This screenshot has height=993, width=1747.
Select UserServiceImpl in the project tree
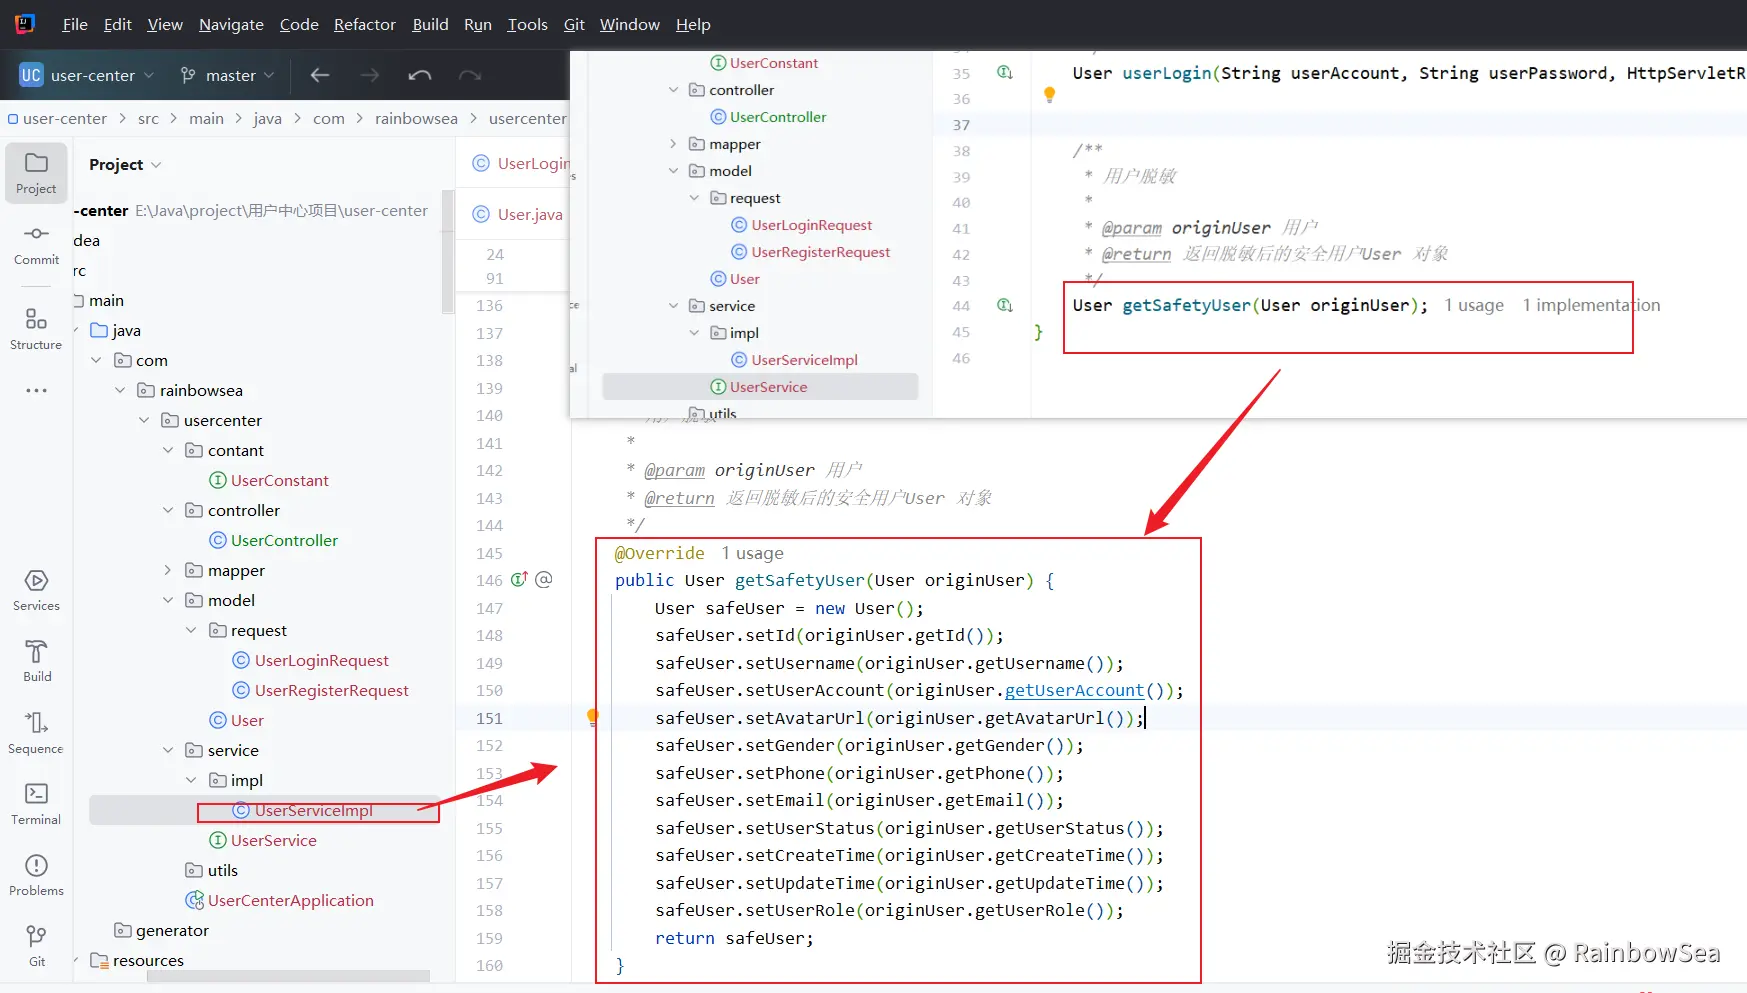[x=313, y=810]
